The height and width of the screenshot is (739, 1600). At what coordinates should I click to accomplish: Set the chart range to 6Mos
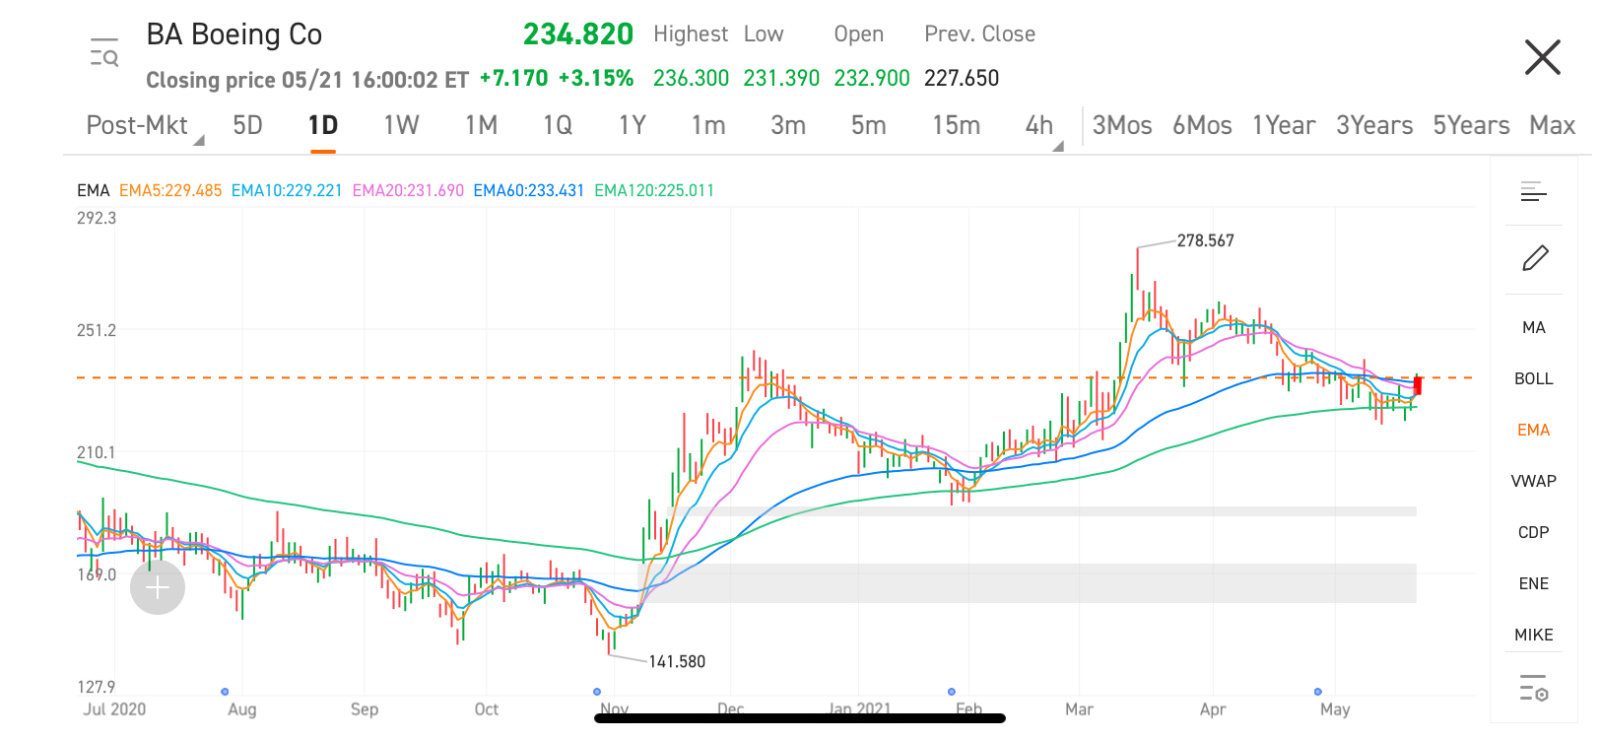pyautogui.click(x=1202, y=125)
